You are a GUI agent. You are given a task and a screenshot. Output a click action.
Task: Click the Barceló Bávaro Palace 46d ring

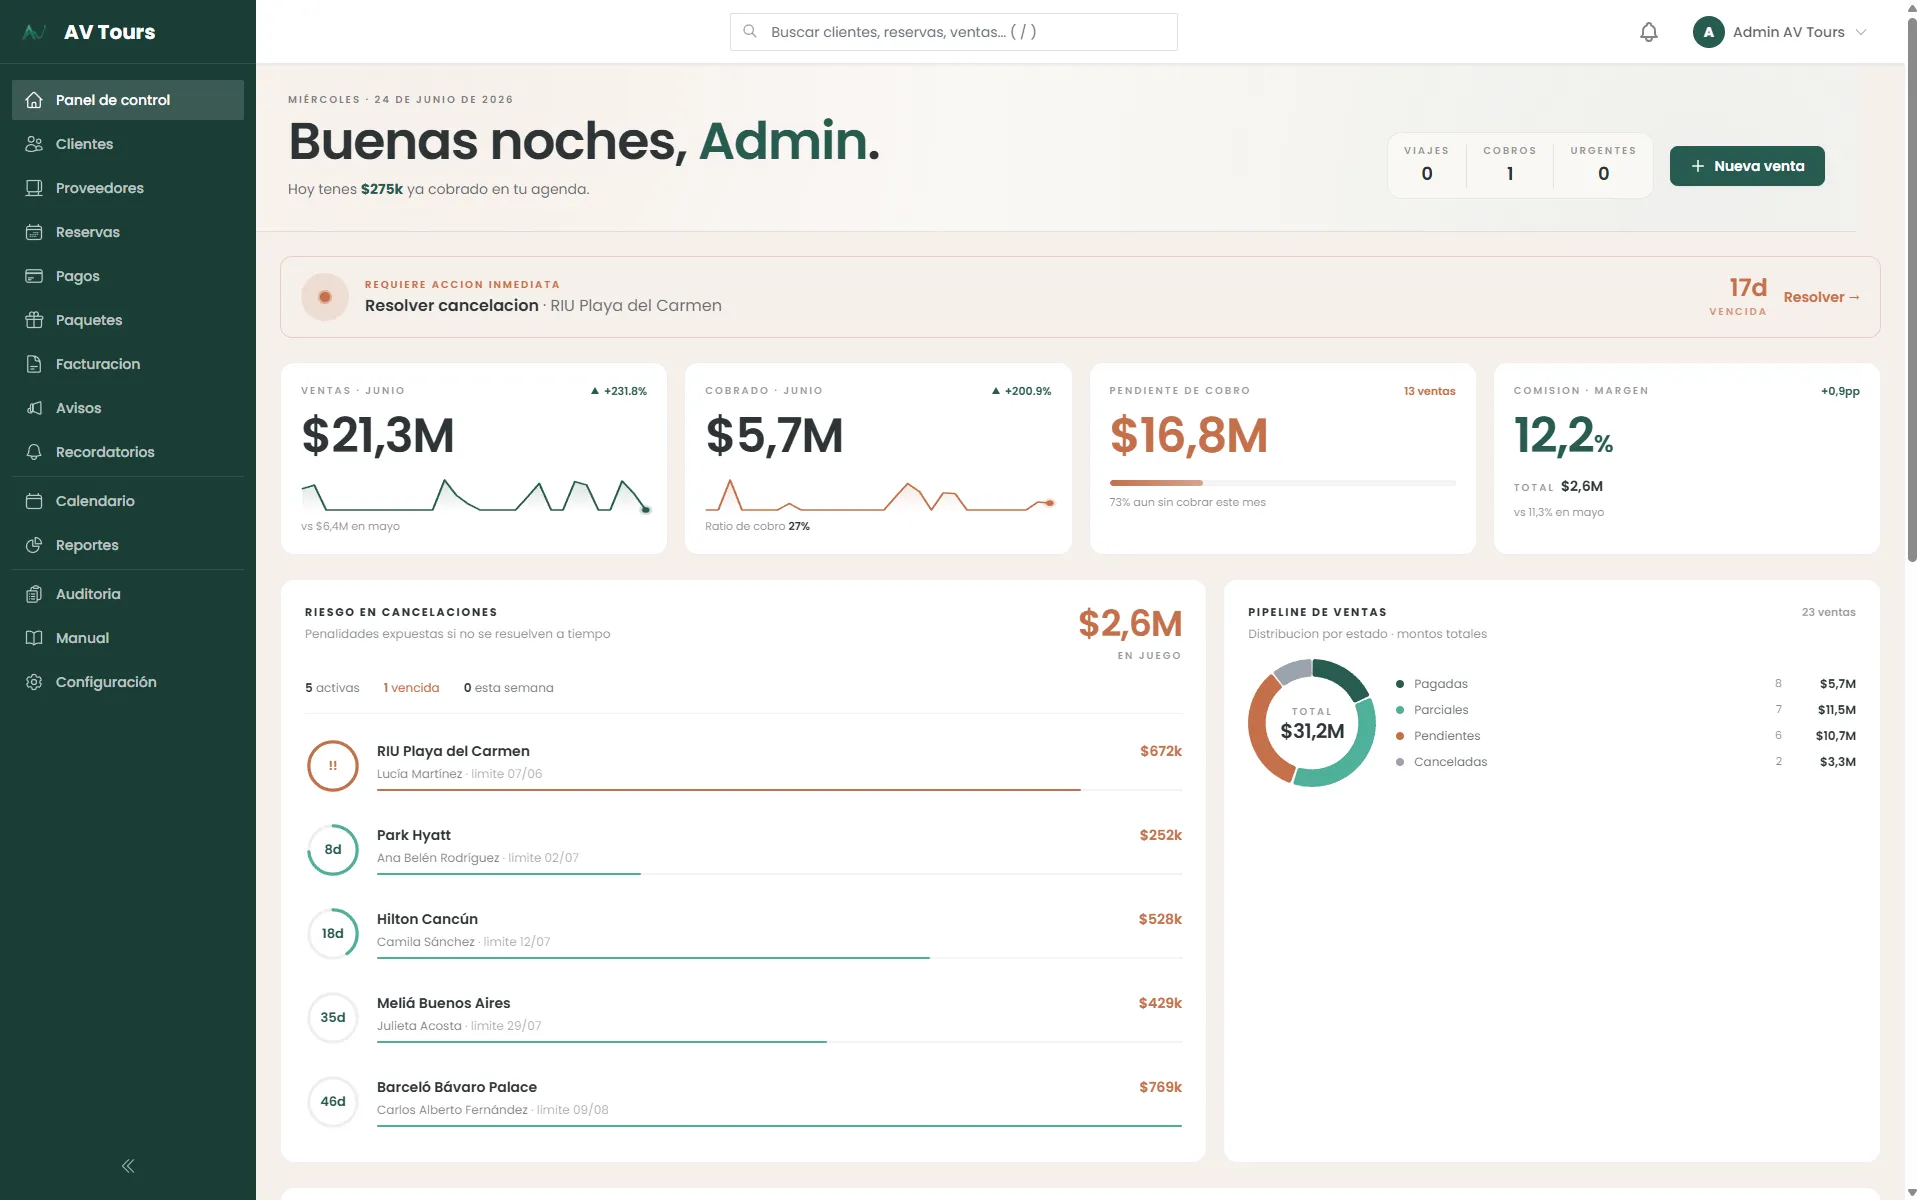(333, 1102)
